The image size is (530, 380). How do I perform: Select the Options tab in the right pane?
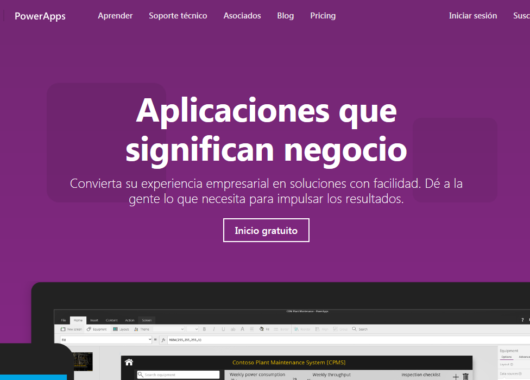[x=507, y=357]
